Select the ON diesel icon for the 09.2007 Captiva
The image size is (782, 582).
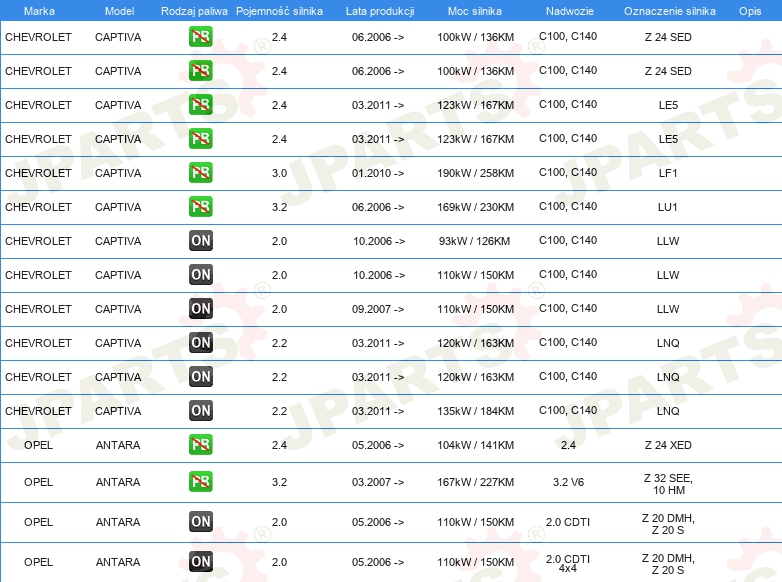tap(201, 309)
